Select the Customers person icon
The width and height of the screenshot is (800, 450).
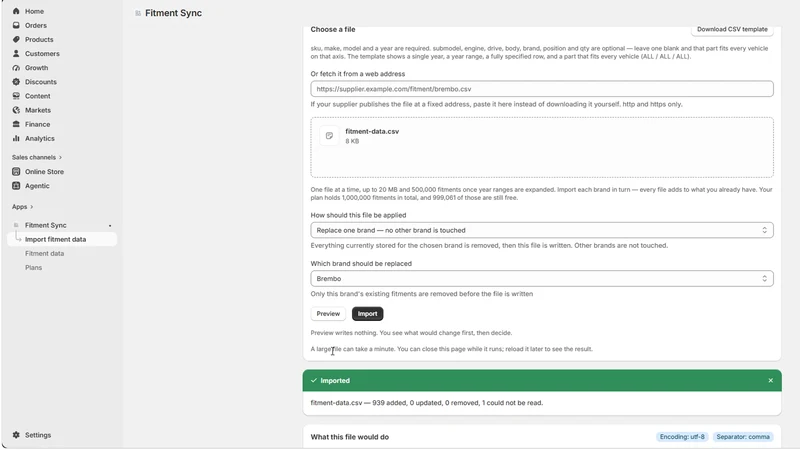[16, 54]
